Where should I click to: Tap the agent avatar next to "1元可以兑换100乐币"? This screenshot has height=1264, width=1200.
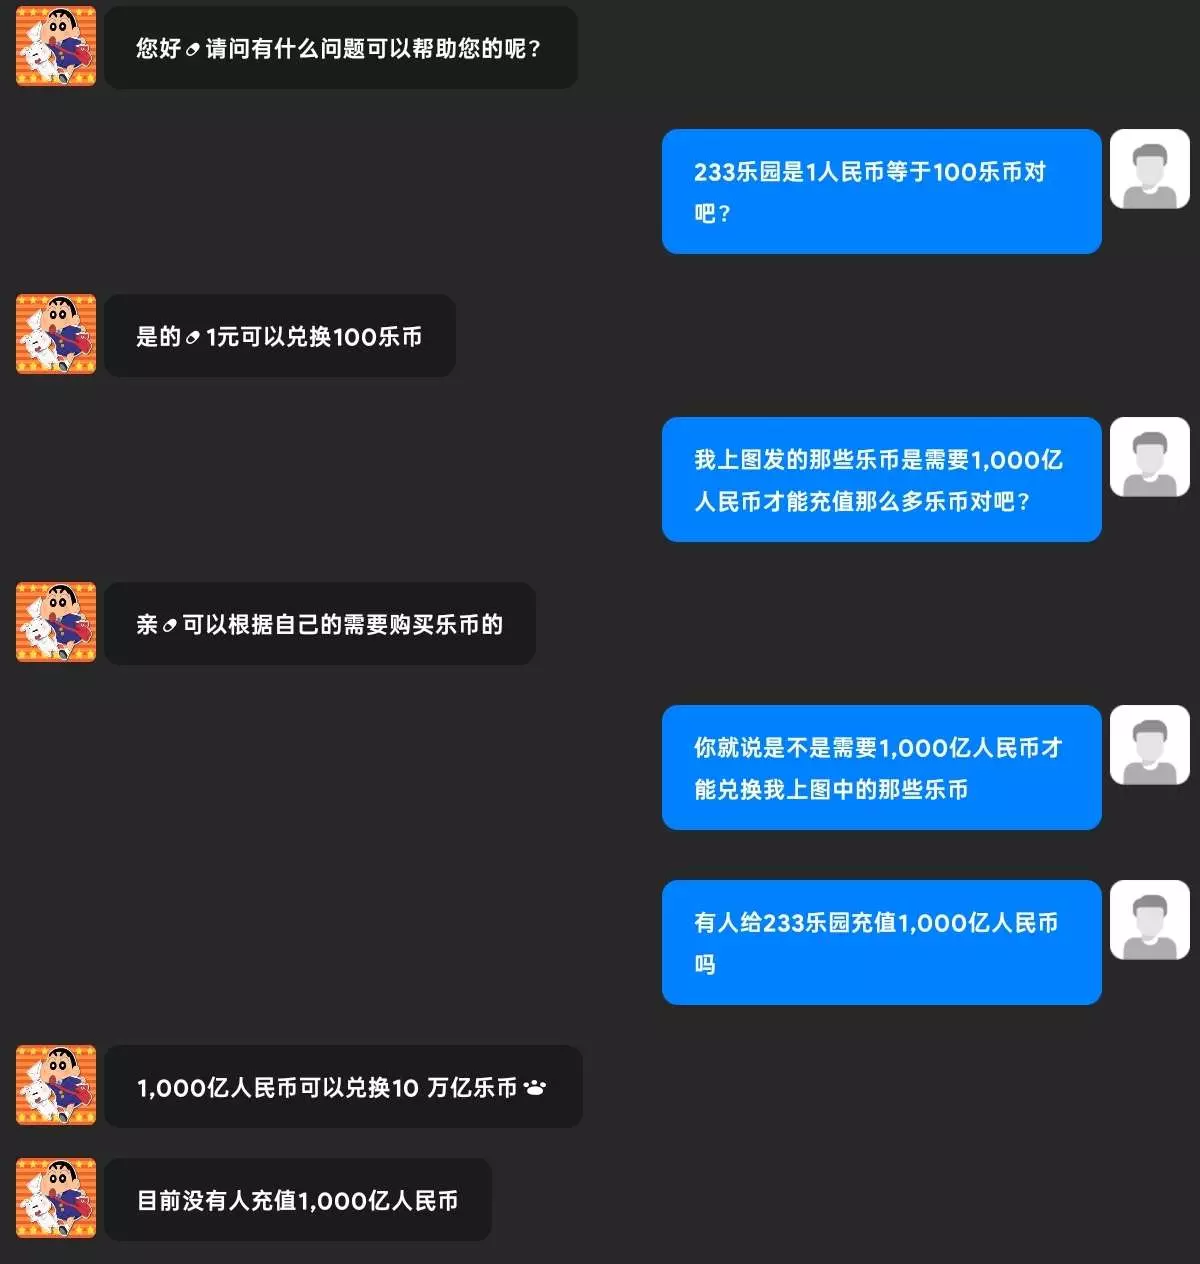pyautogui.click(x=56, y=334)
